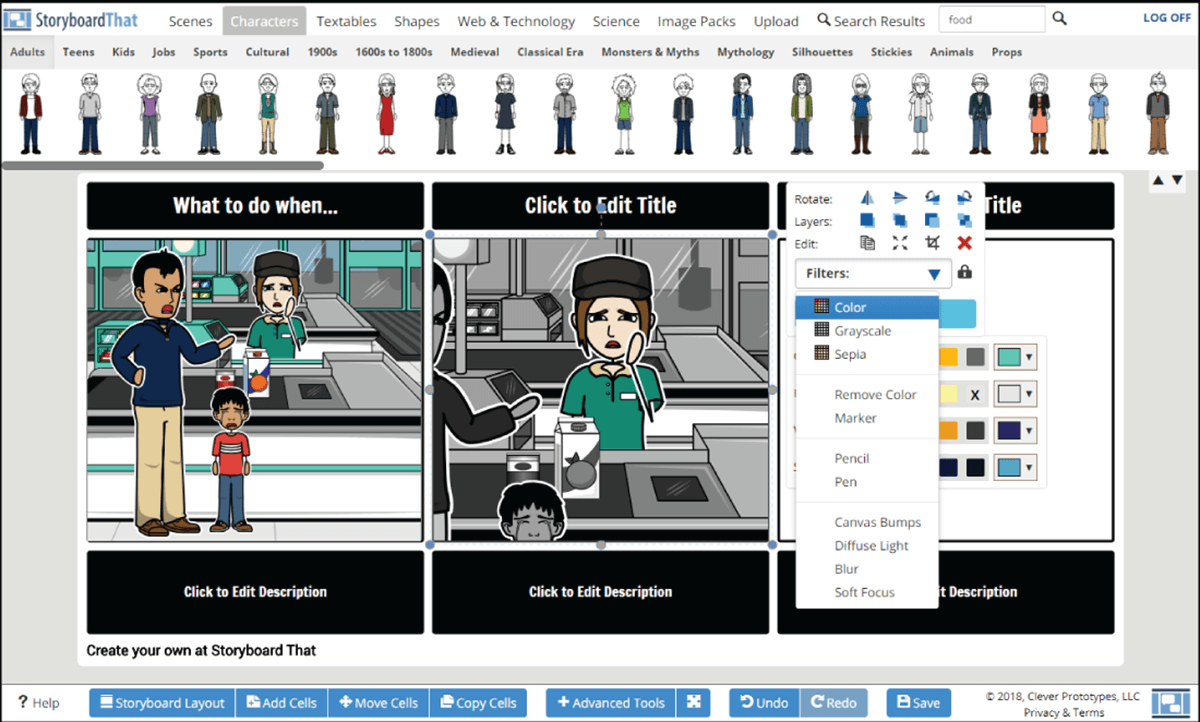Click the flip horizontal icon in Rotate row

[867, 198]
